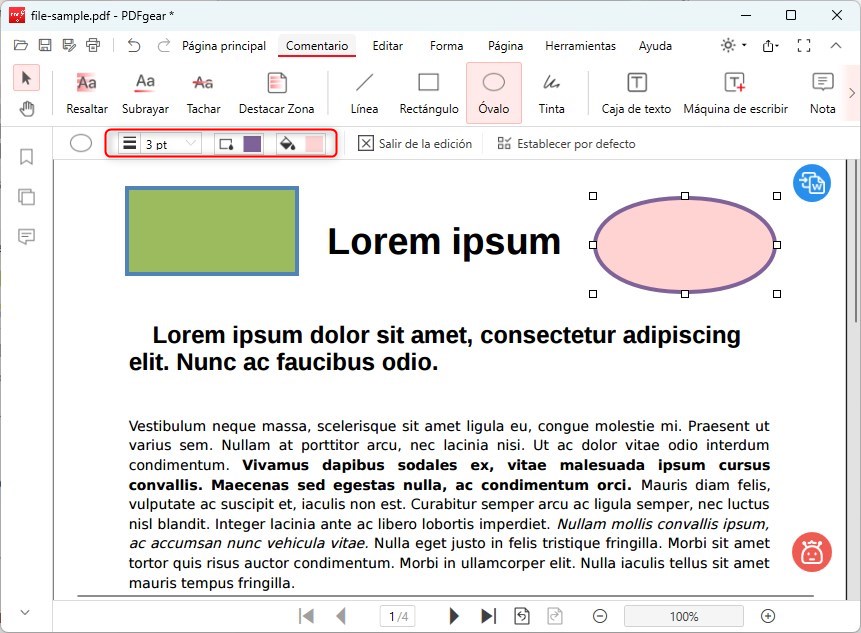Switch to the Editar tab
Image resolution: width=861 pixels, height=633 pixels.
387,46
